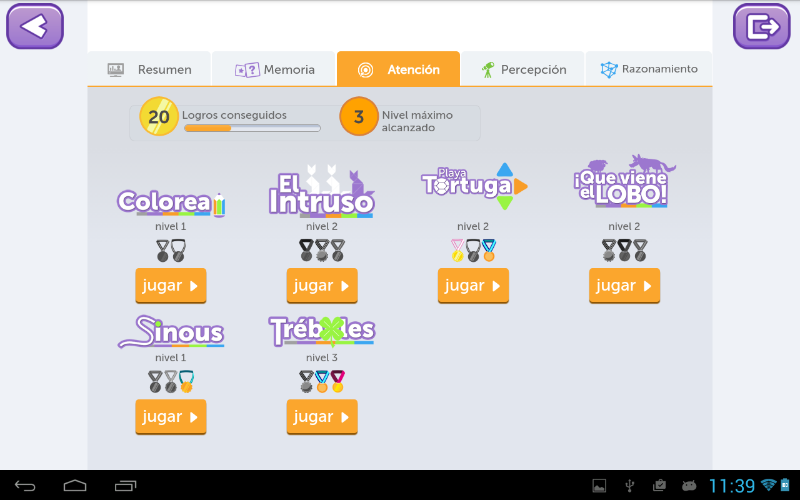Play Sinous with its jugar button
The height and width of the screenshot is (500, 800).
pyautogui.click(x=171, y=417)
